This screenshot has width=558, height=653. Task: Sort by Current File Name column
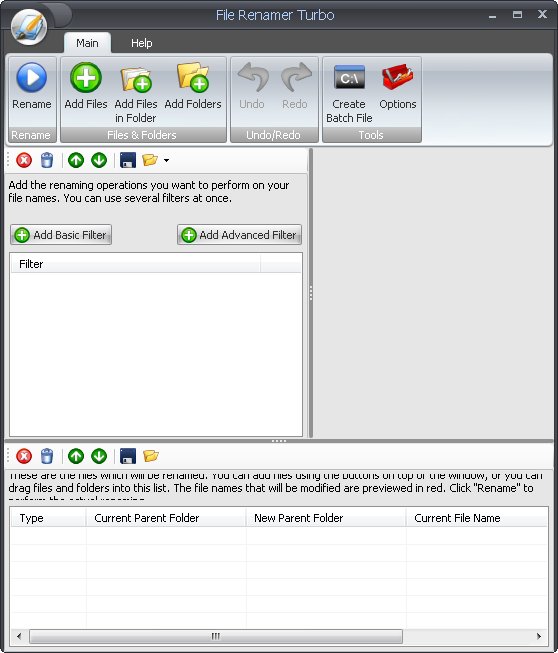point(476,518)
